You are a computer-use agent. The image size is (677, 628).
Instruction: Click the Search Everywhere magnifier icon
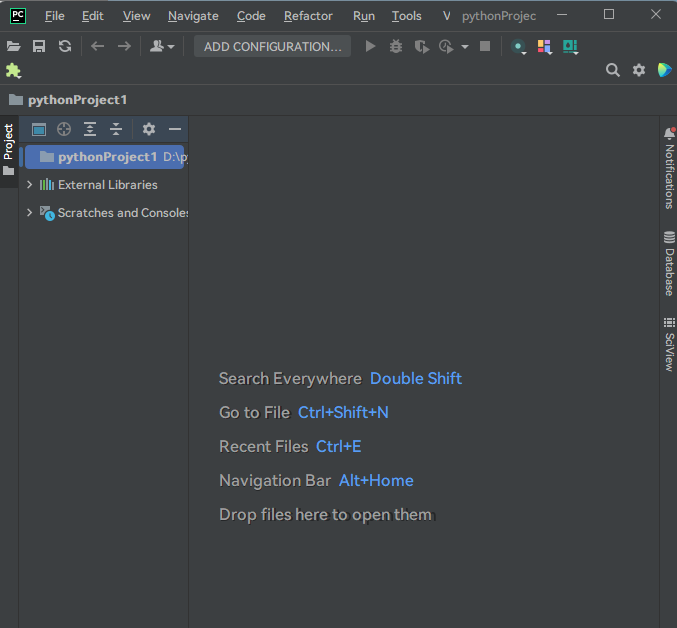tap(613, 70)
